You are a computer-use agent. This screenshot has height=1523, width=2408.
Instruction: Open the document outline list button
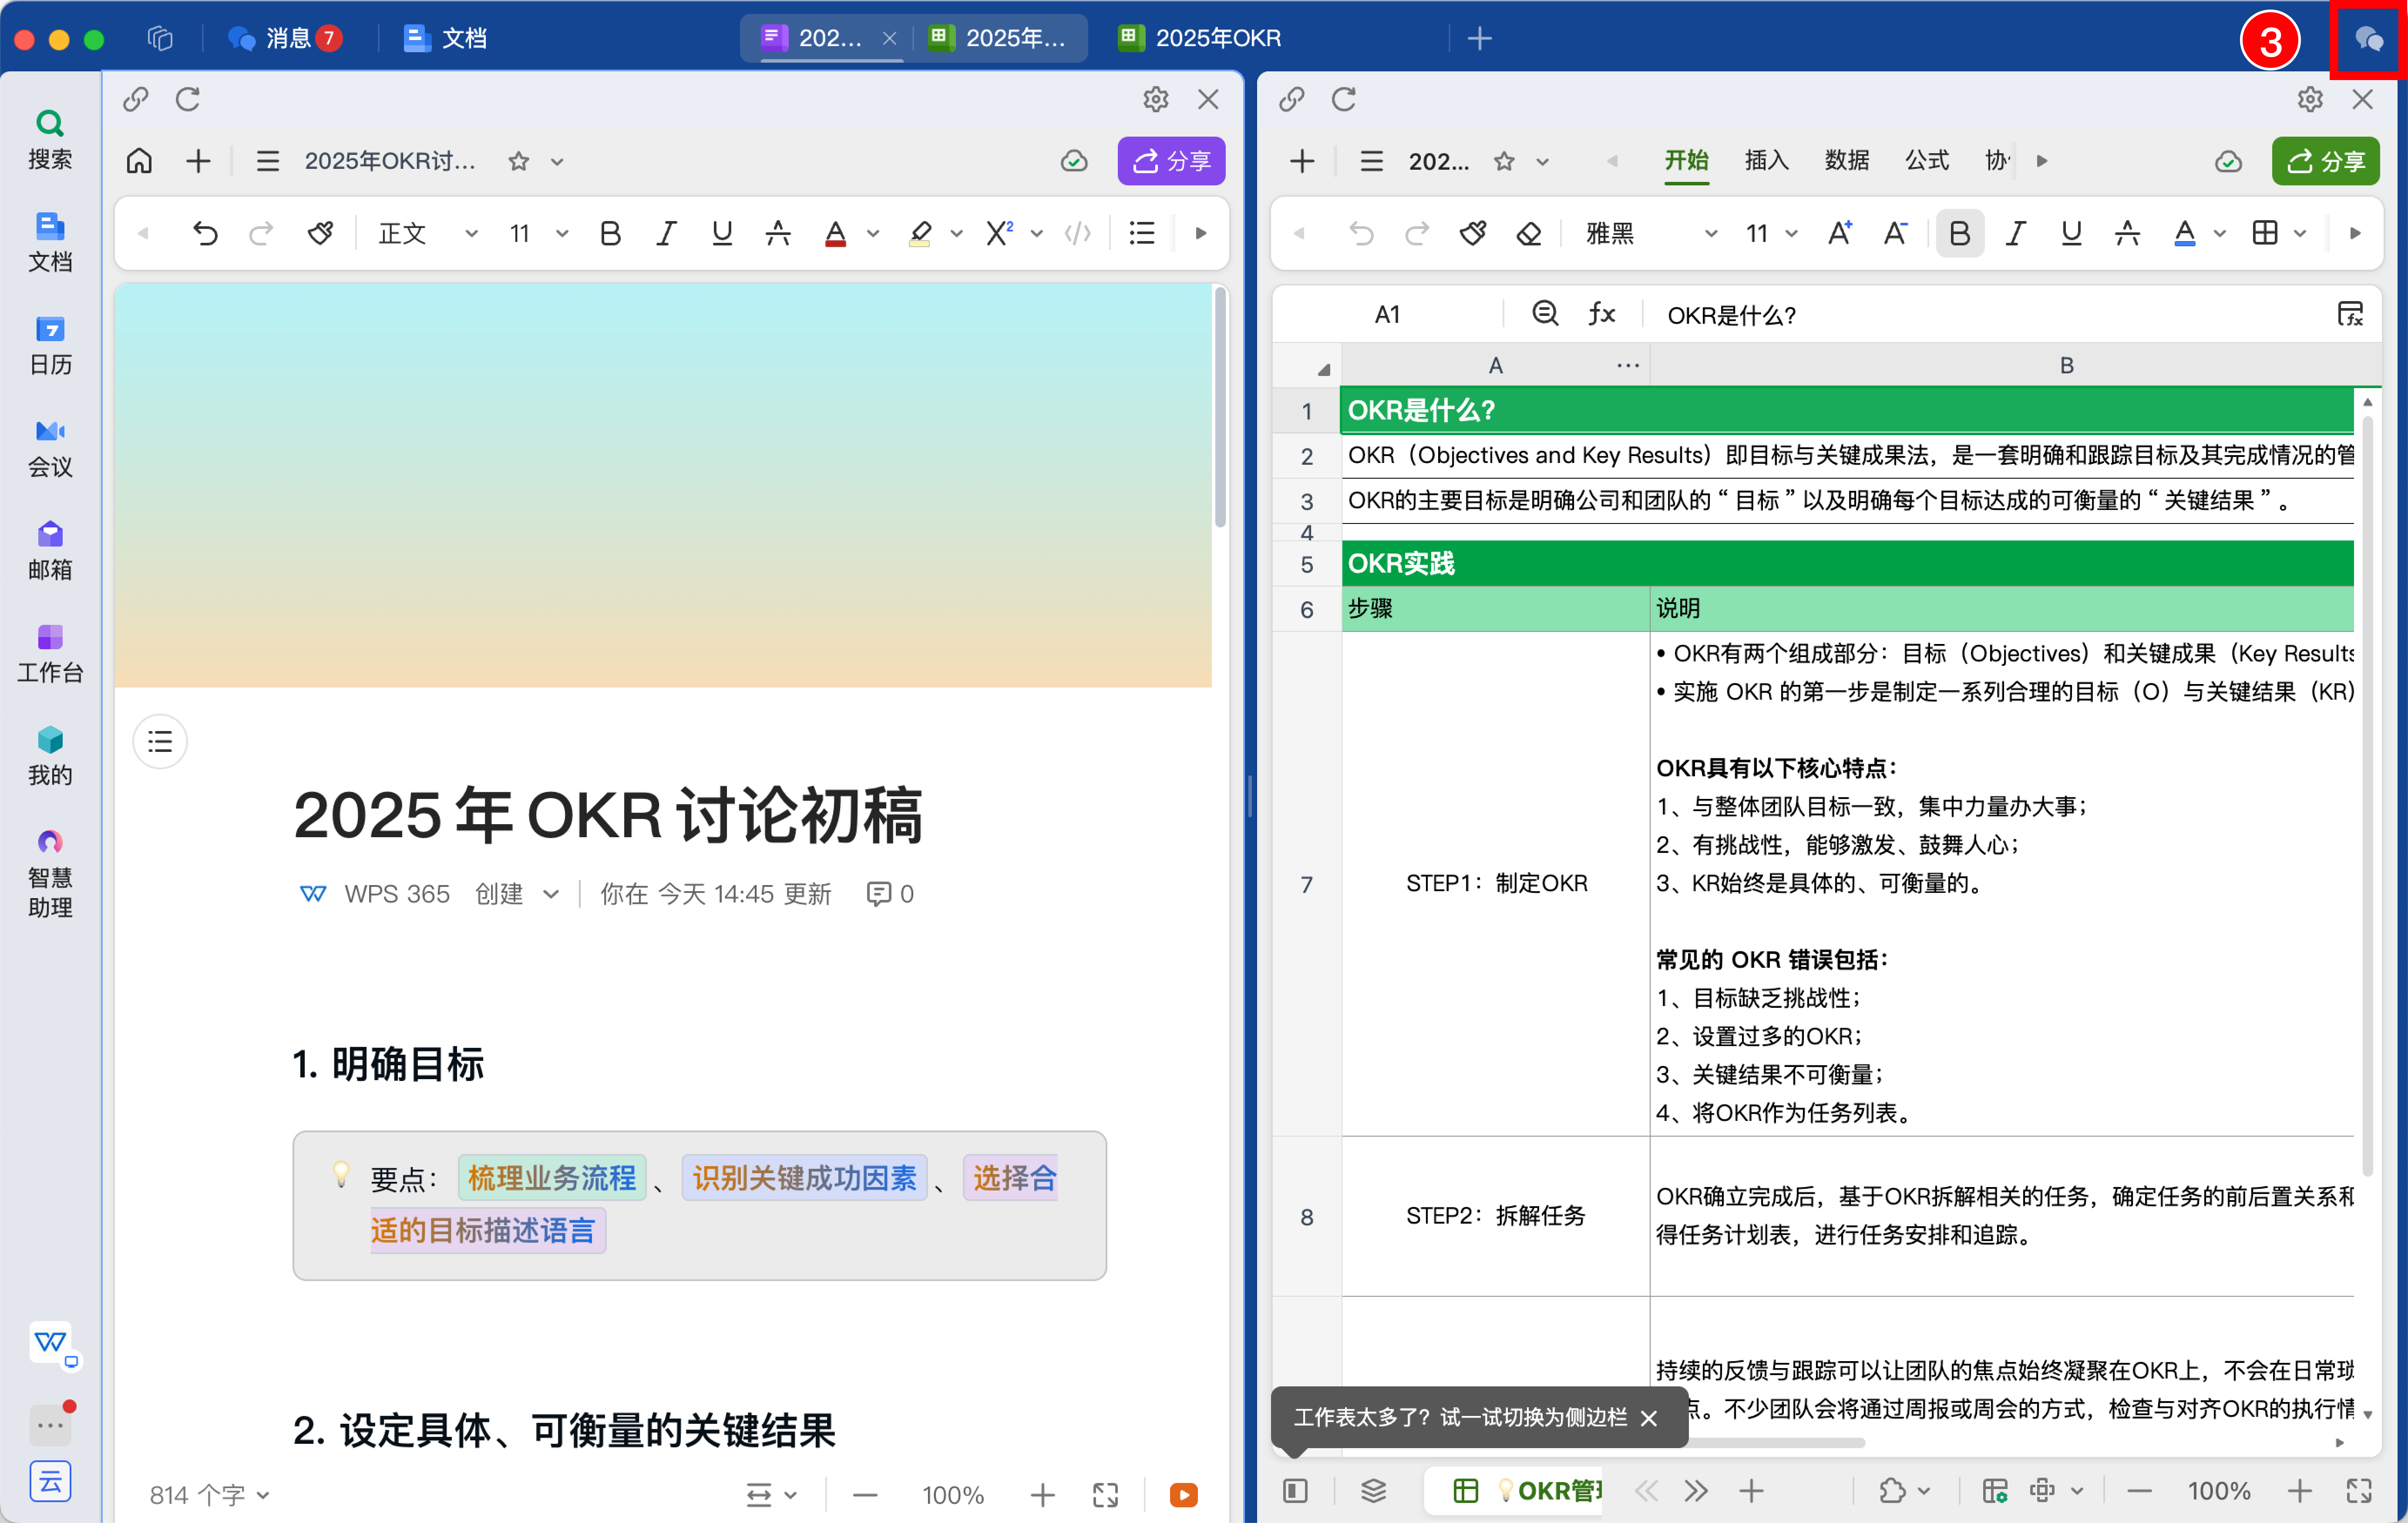[x=160, y=741]
